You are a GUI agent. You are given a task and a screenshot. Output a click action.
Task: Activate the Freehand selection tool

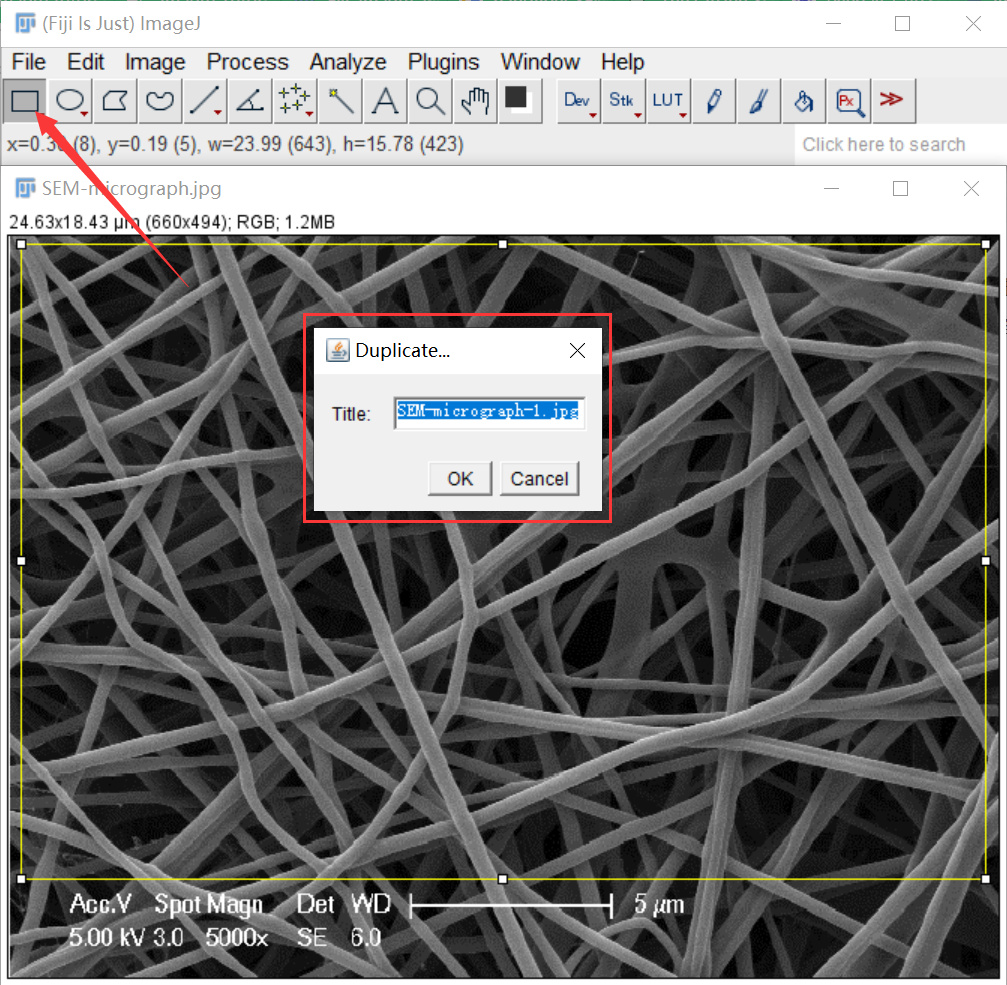tap(160, 100)
